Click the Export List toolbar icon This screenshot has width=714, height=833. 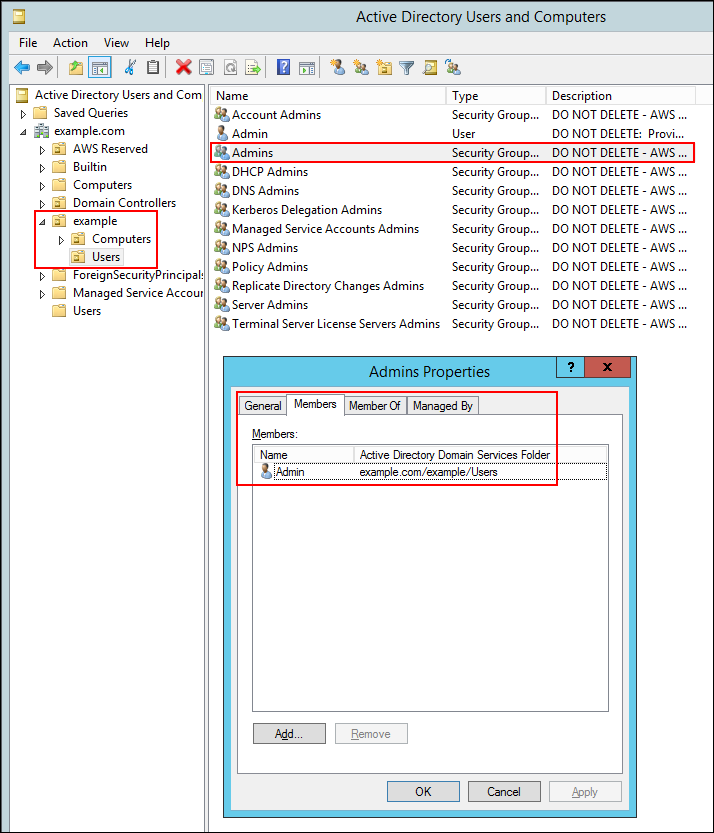pos(253,67)
